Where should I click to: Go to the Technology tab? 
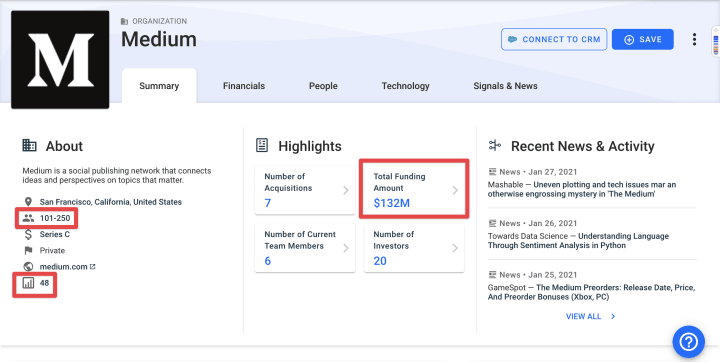point(405,86)
